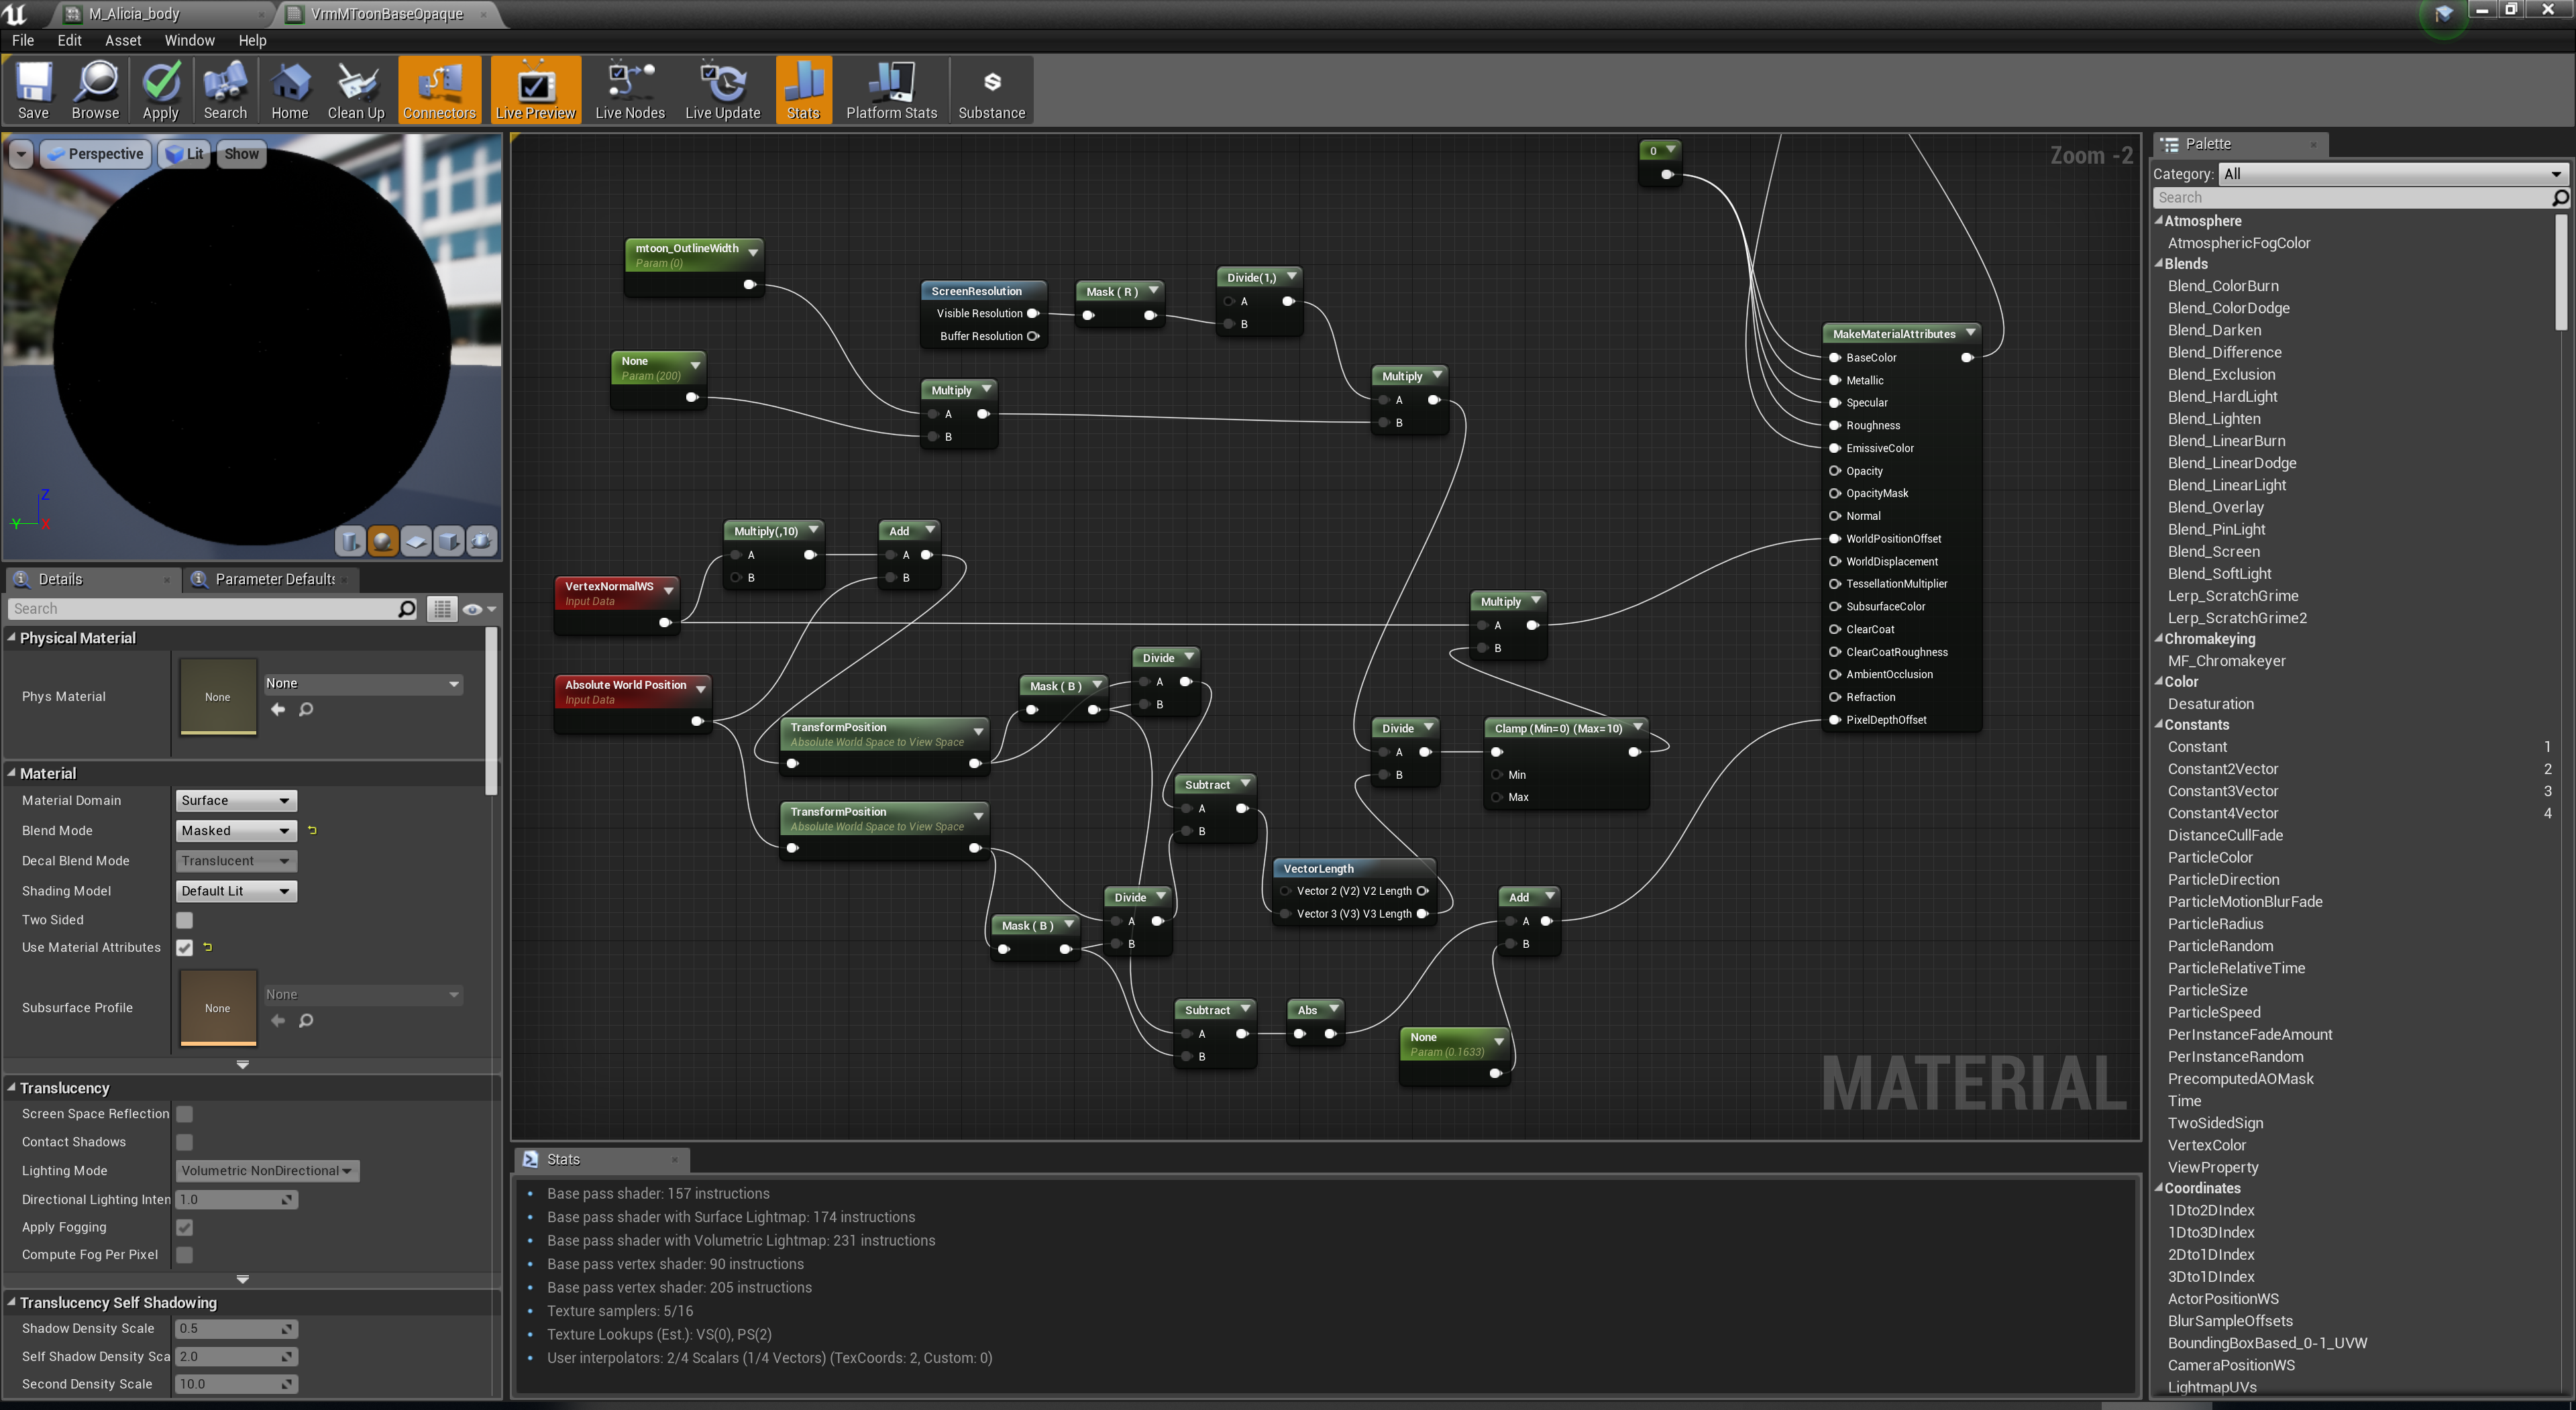
Task: Open the Shading Model dropdown
Action: pos(236,891)
